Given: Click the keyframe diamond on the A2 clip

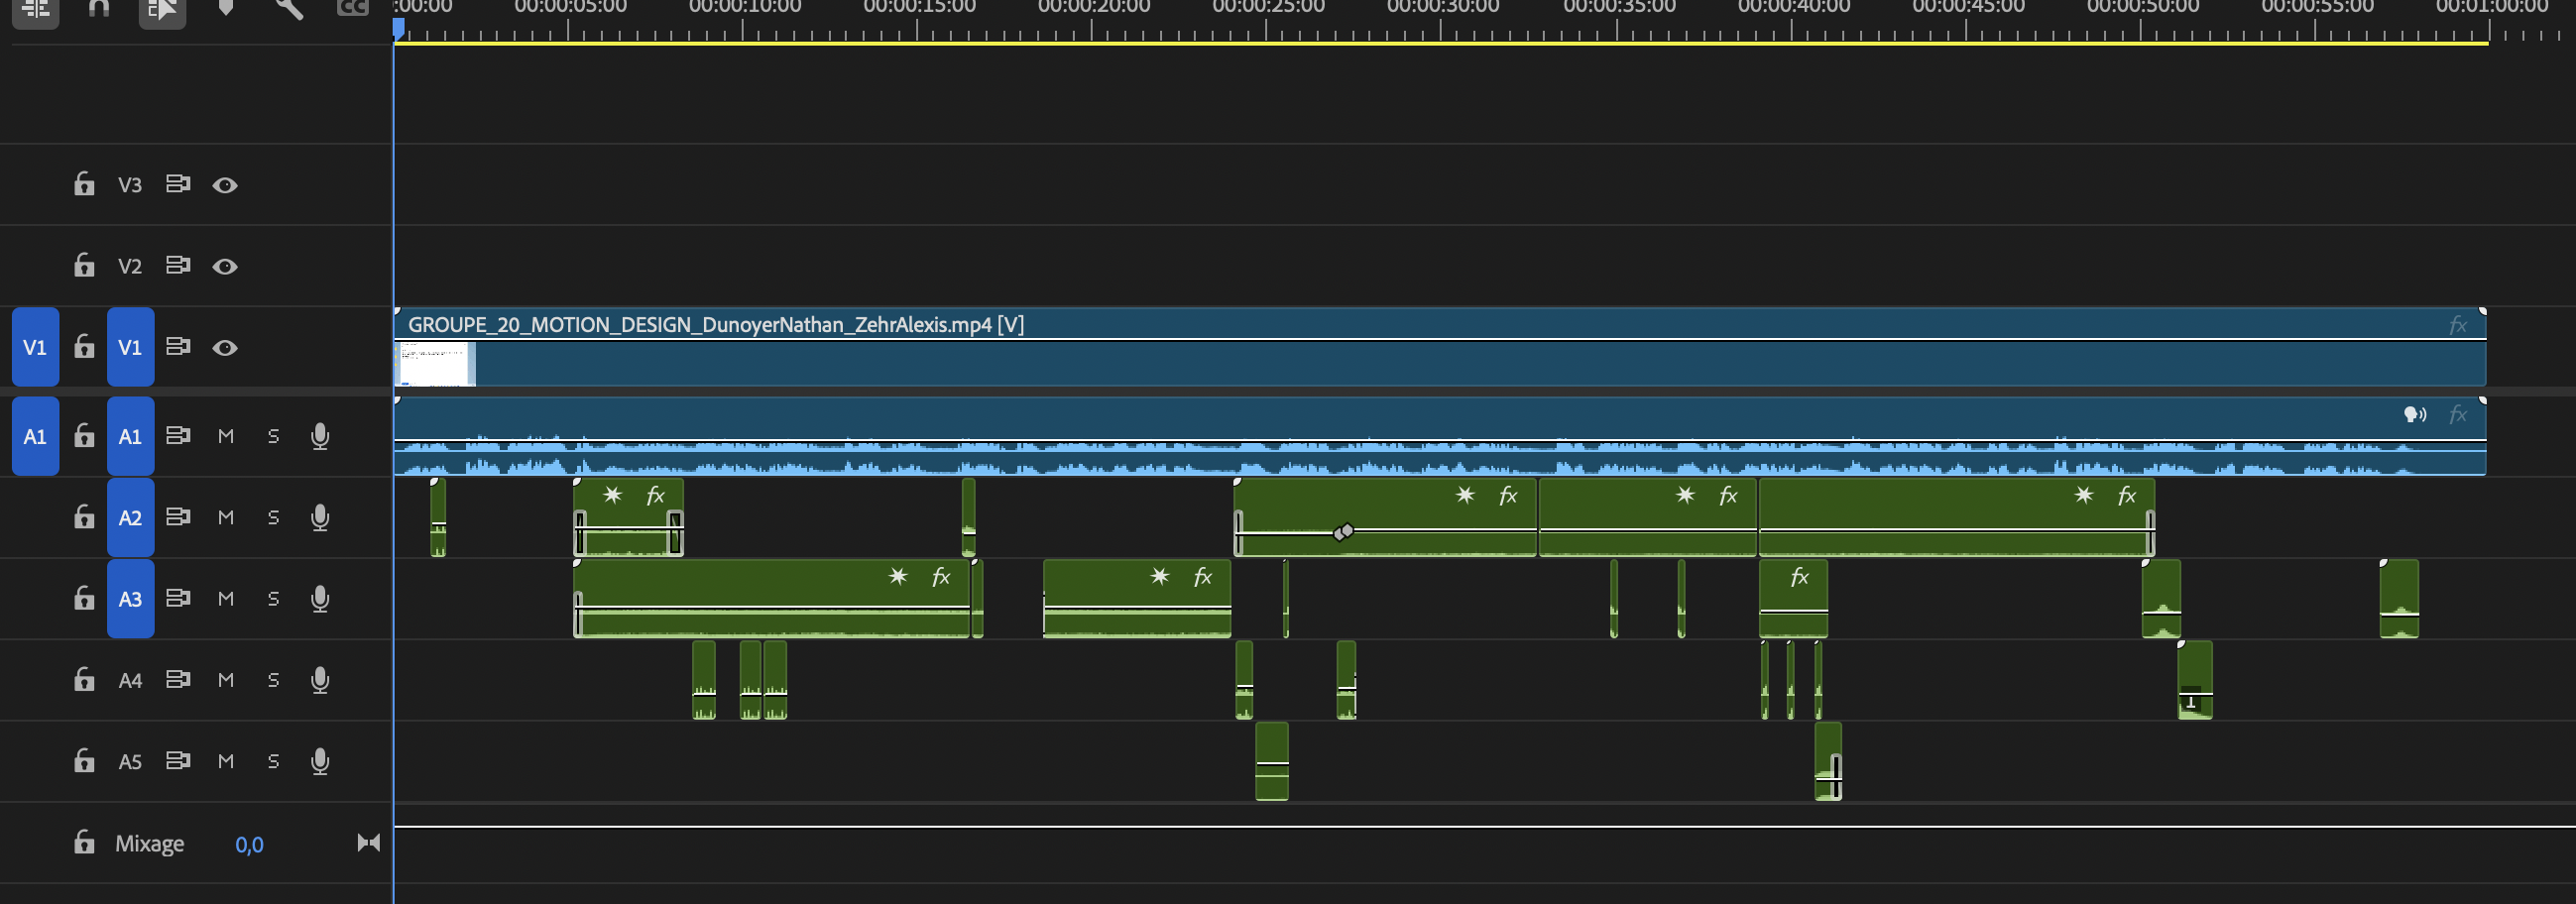Looking at the screenshot, I should click(1345, 533).
